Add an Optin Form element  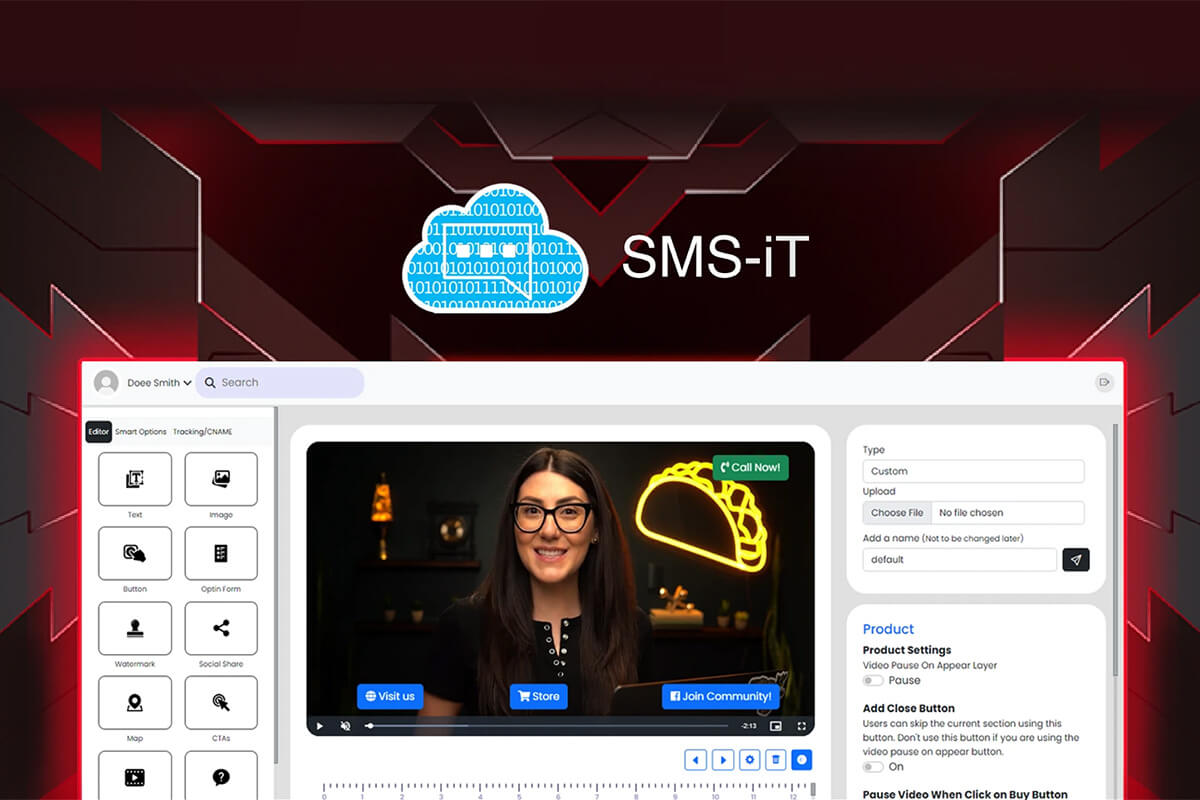pos(221,553)
